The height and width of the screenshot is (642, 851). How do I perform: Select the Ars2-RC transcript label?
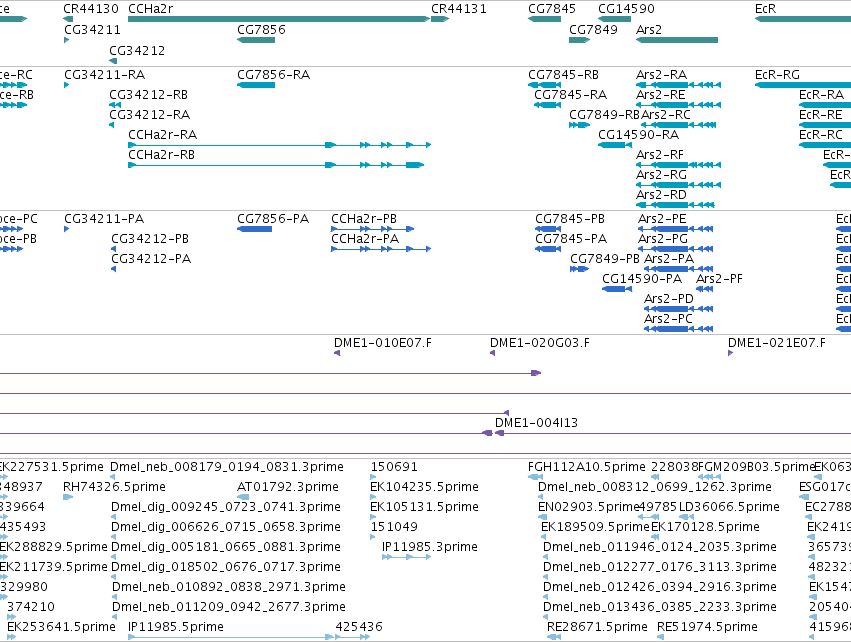tap(666, 115)
